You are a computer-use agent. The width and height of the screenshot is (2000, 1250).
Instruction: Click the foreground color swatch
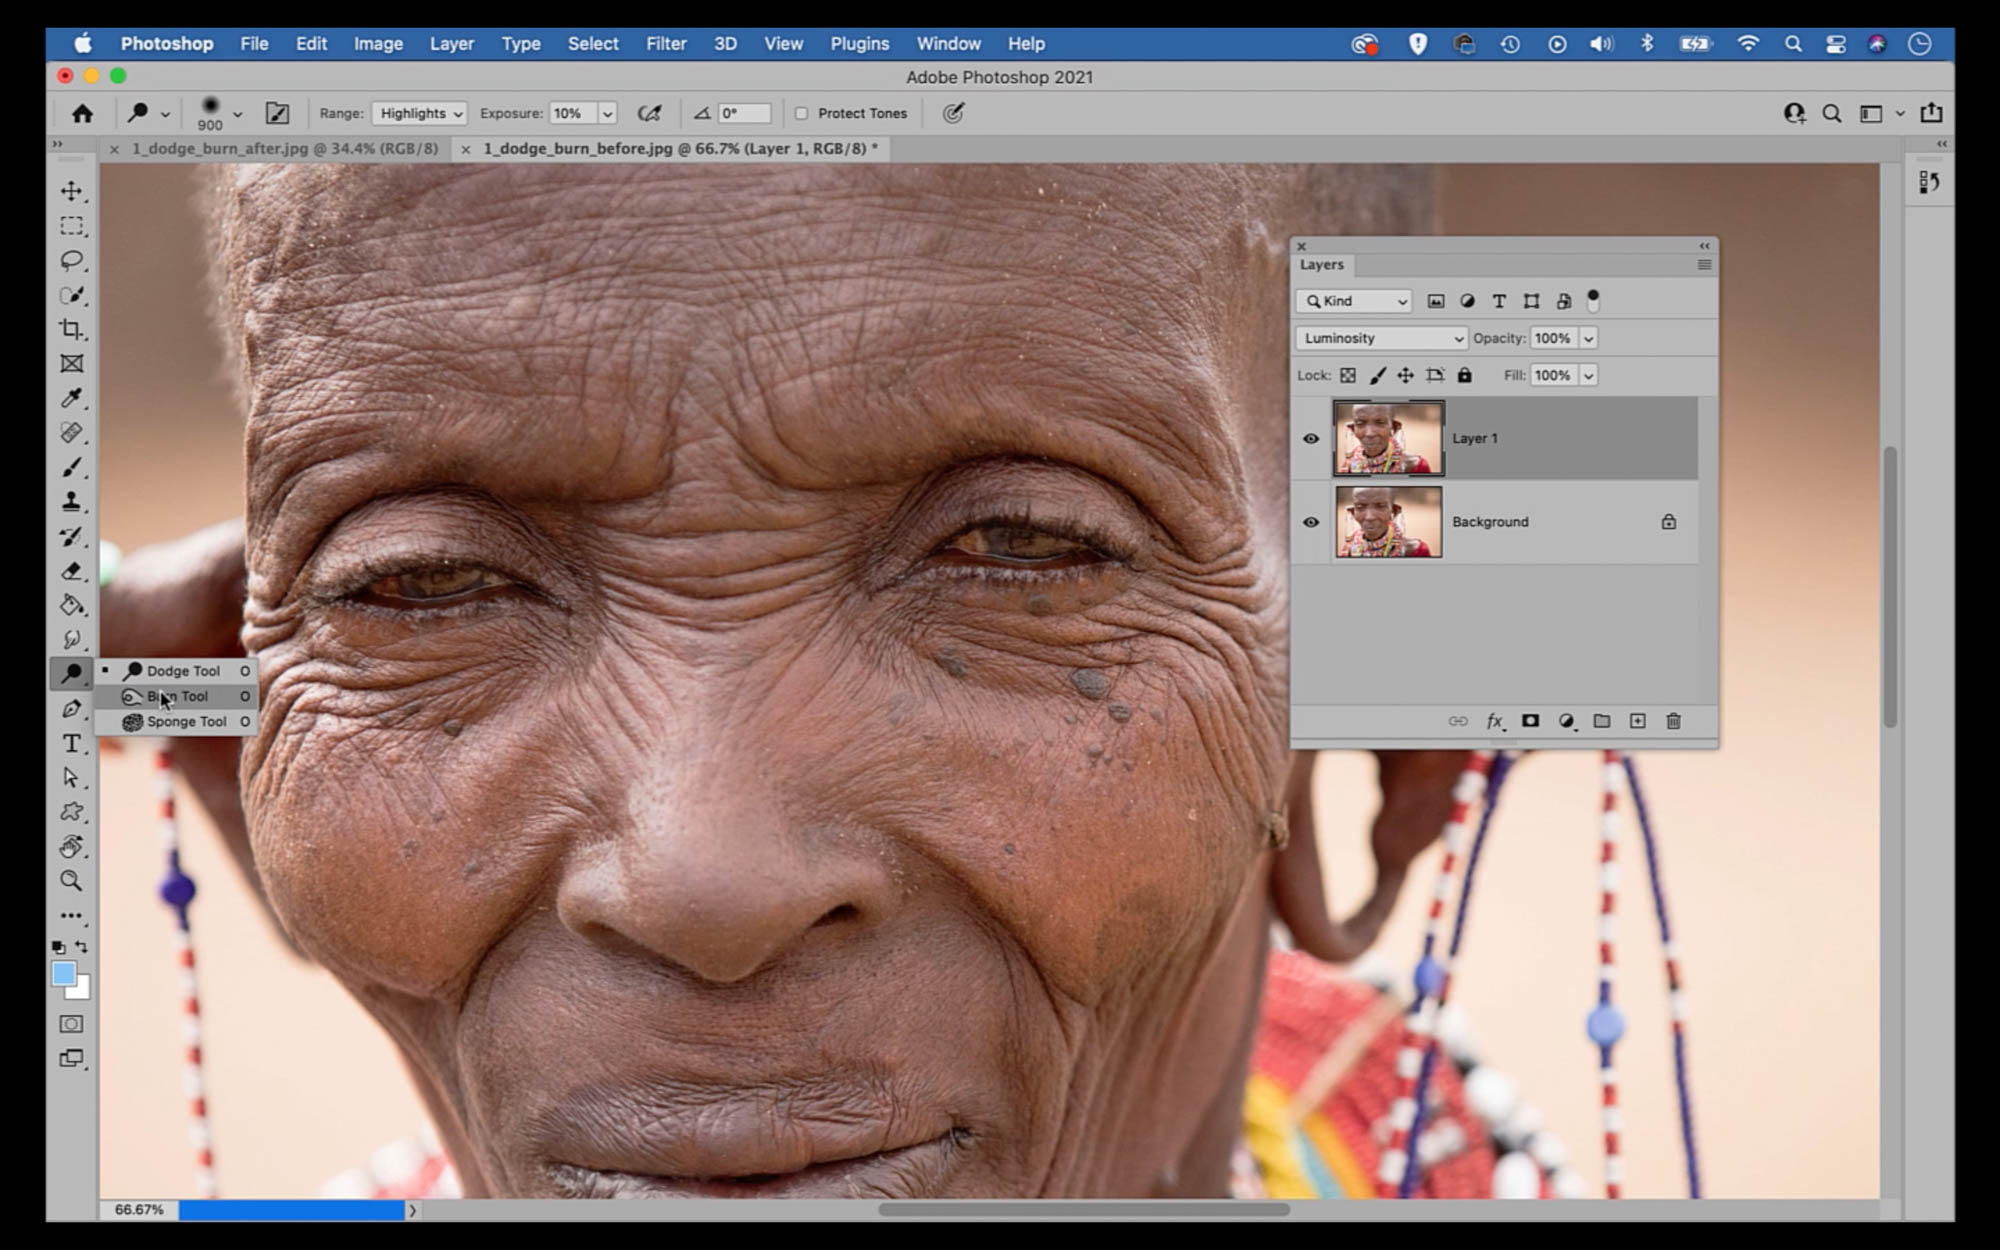point(66,971)
